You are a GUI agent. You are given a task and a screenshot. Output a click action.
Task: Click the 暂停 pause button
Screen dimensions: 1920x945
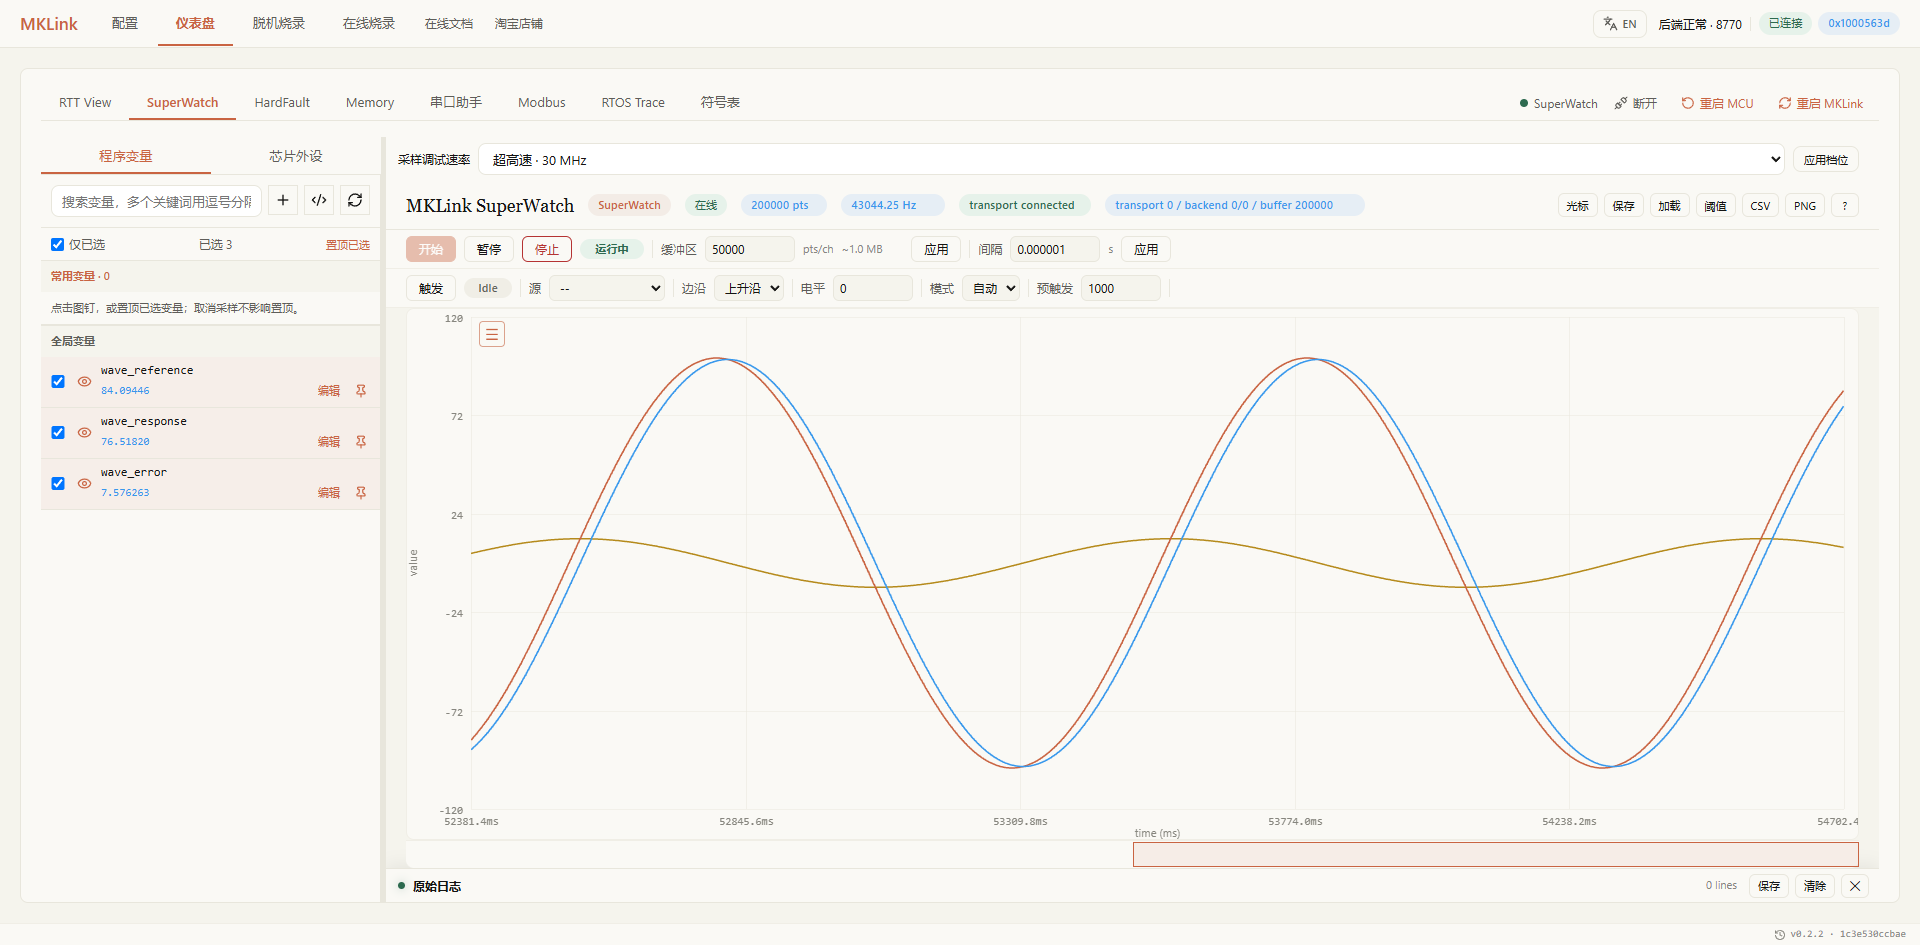[489, 249]
